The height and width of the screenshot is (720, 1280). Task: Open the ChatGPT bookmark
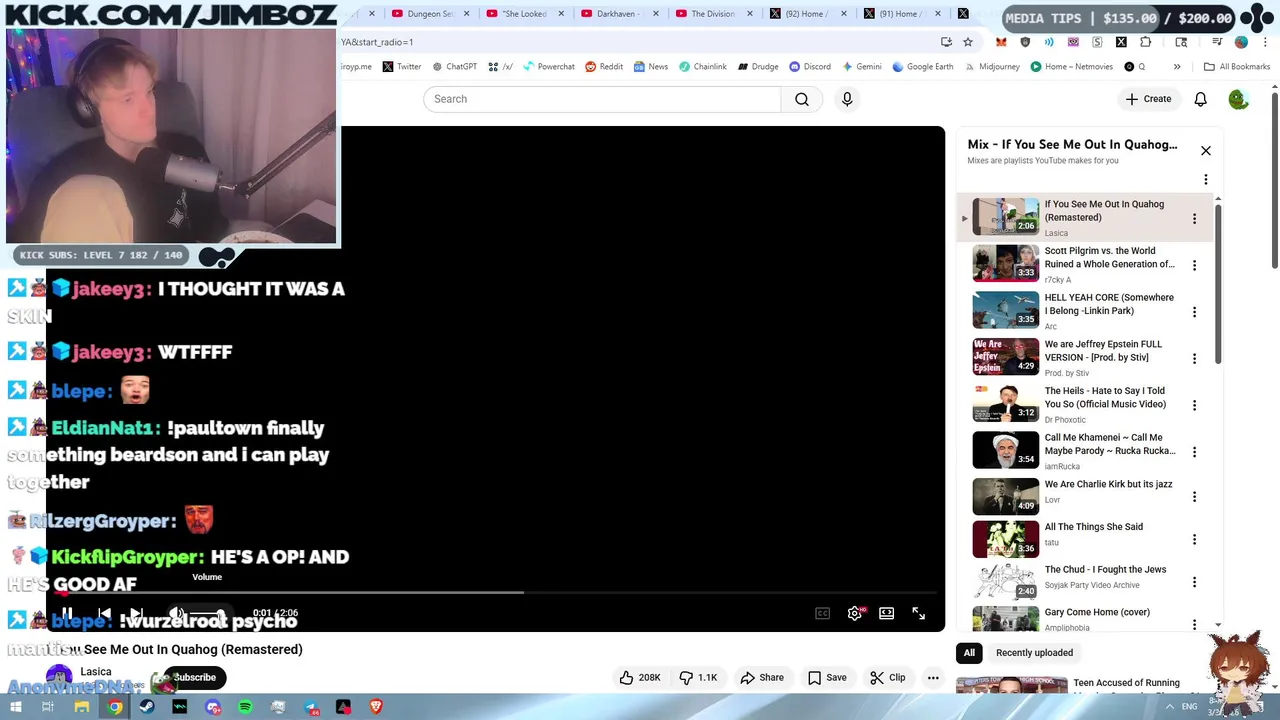point(454,67)
